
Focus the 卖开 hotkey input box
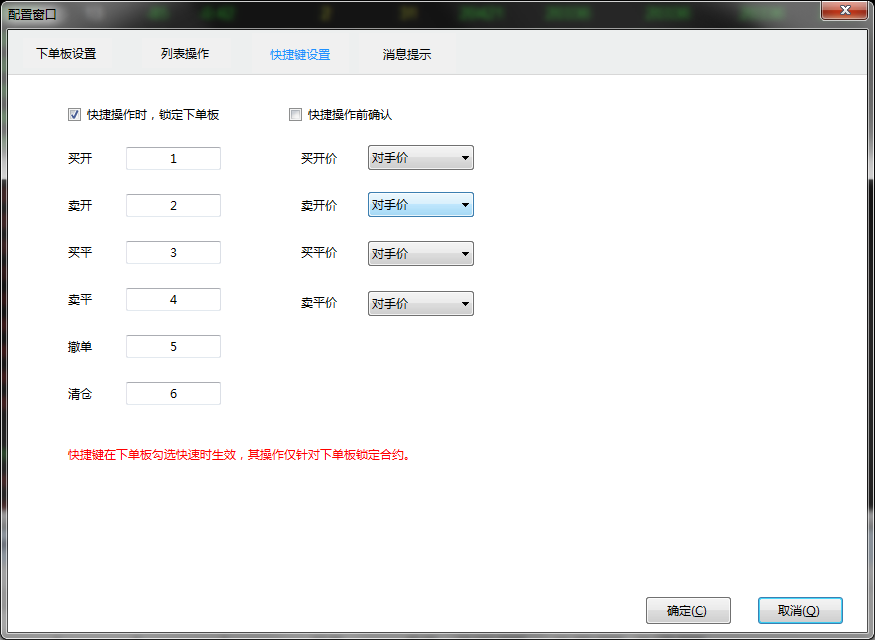173,205
